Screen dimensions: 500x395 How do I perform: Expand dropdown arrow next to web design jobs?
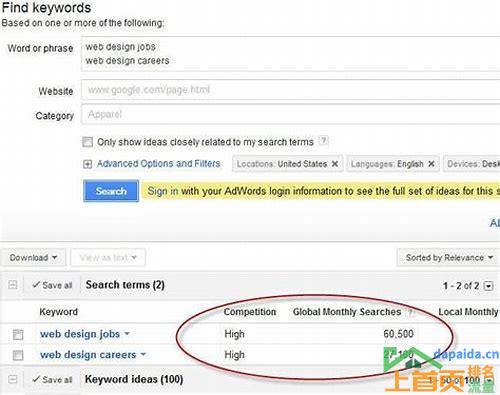click(127, 334)
